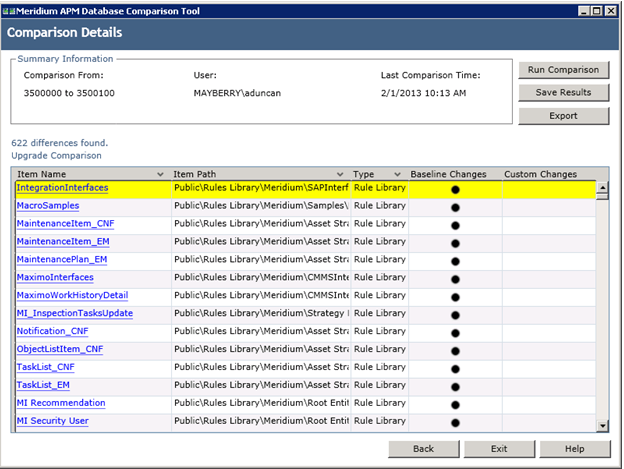Select the Strategy path cell of MI_InspectionTasksUpdate
The image size is (624, 469).
pyautogui.click(x=261, y=313)
